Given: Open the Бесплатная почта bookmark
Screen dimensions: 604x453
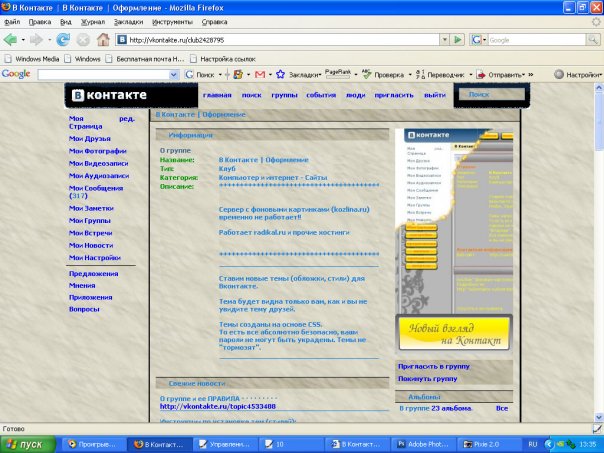Looking at the screenshot, I should click(x=146, y=59).
